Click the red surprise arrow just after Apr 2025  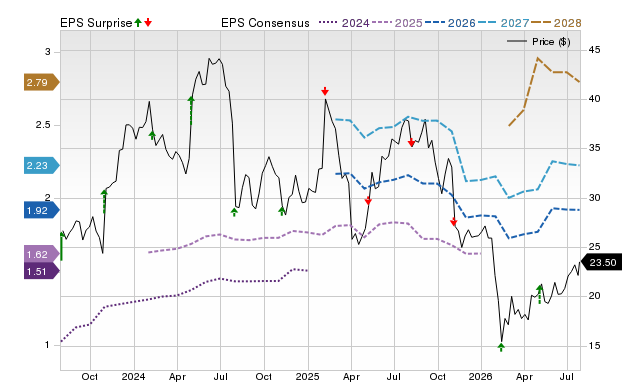coord(368,201)
